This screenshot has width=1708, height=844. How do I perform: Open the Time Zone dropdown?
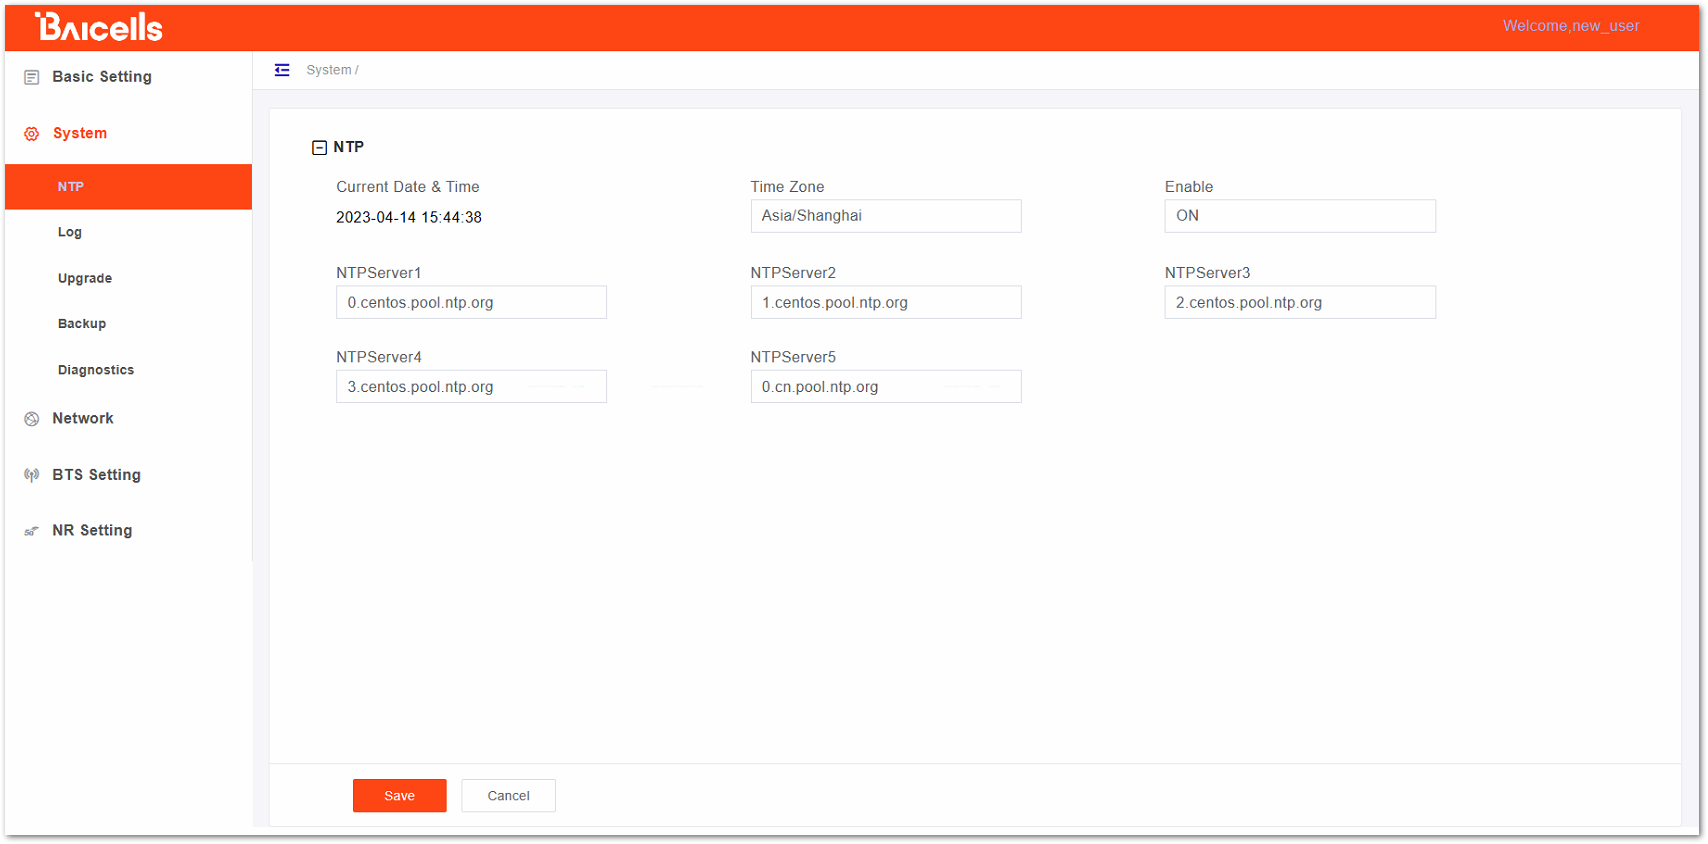click(886, 216)
